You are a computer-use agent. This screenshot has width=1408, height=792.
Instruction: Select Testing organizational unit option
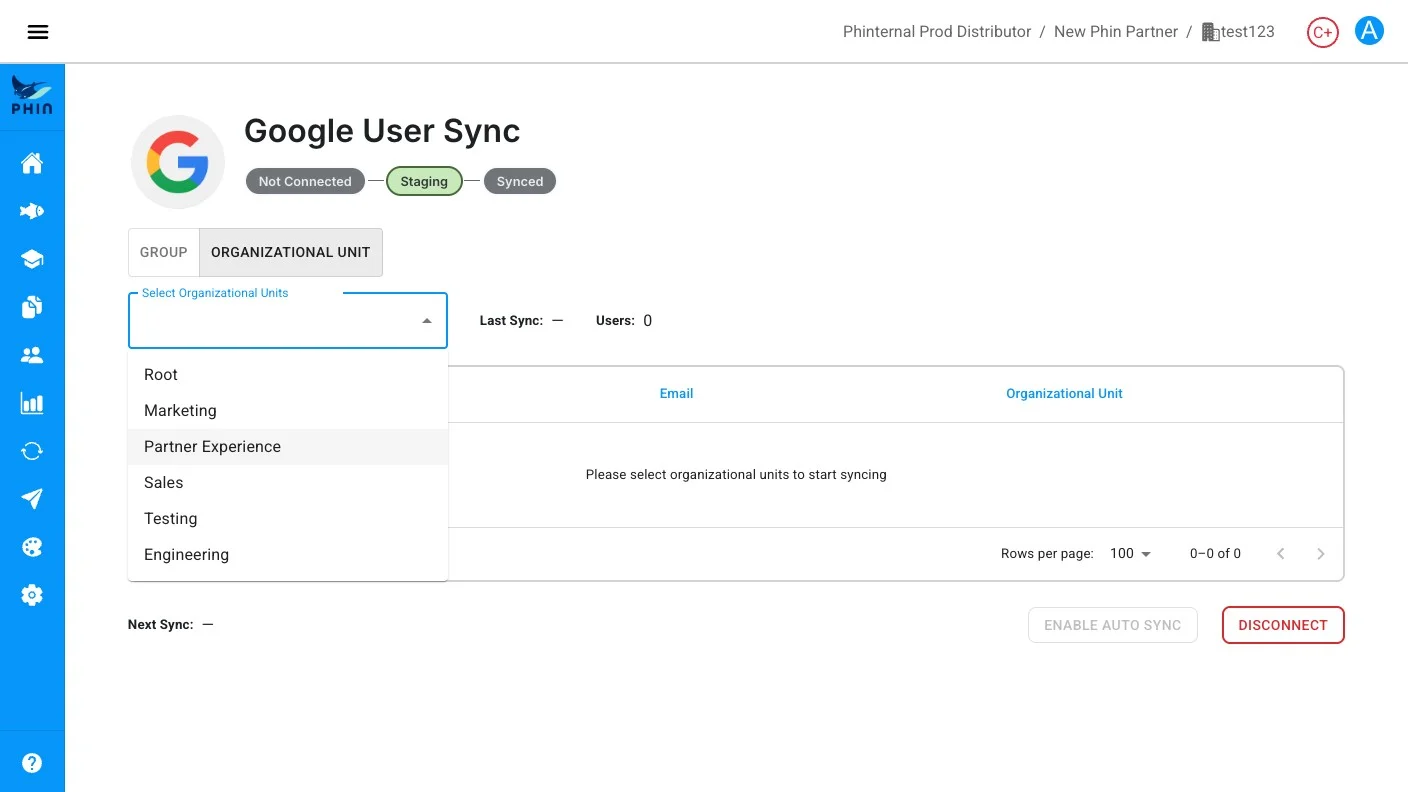coord(288,519)
